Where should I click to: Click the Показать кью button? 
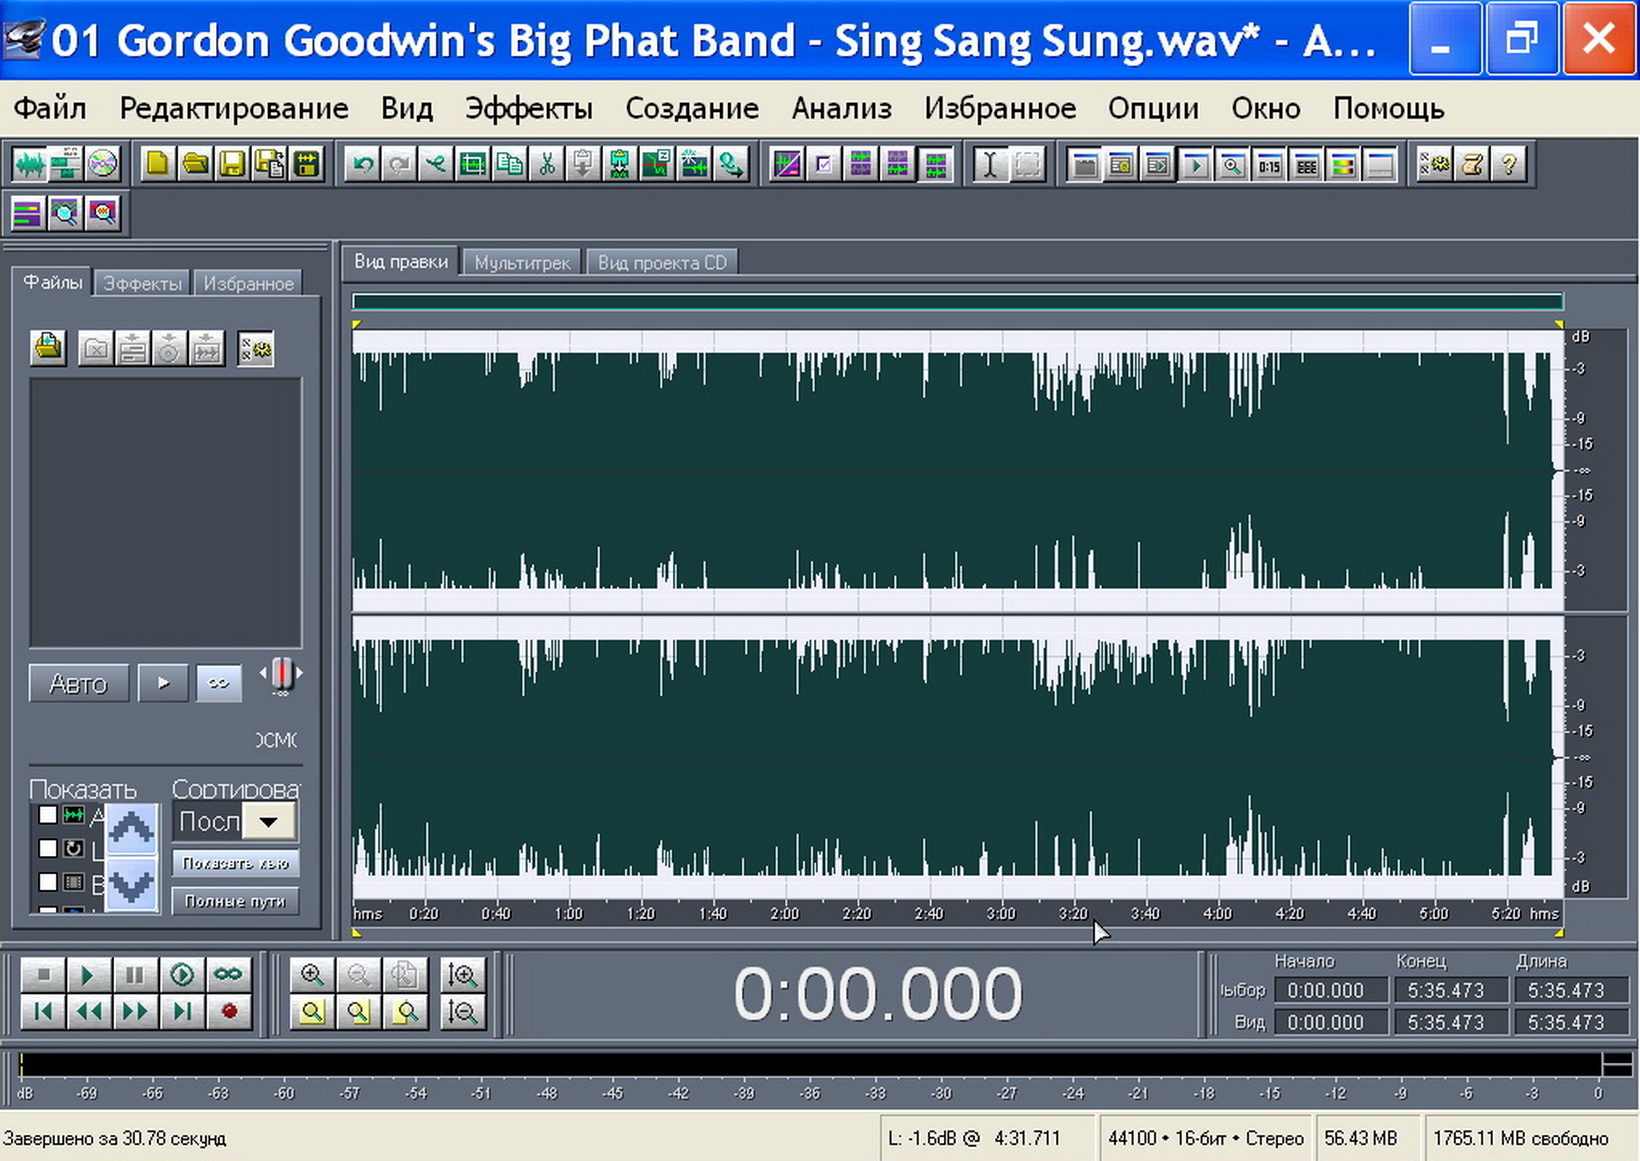[x=235, y=863]
